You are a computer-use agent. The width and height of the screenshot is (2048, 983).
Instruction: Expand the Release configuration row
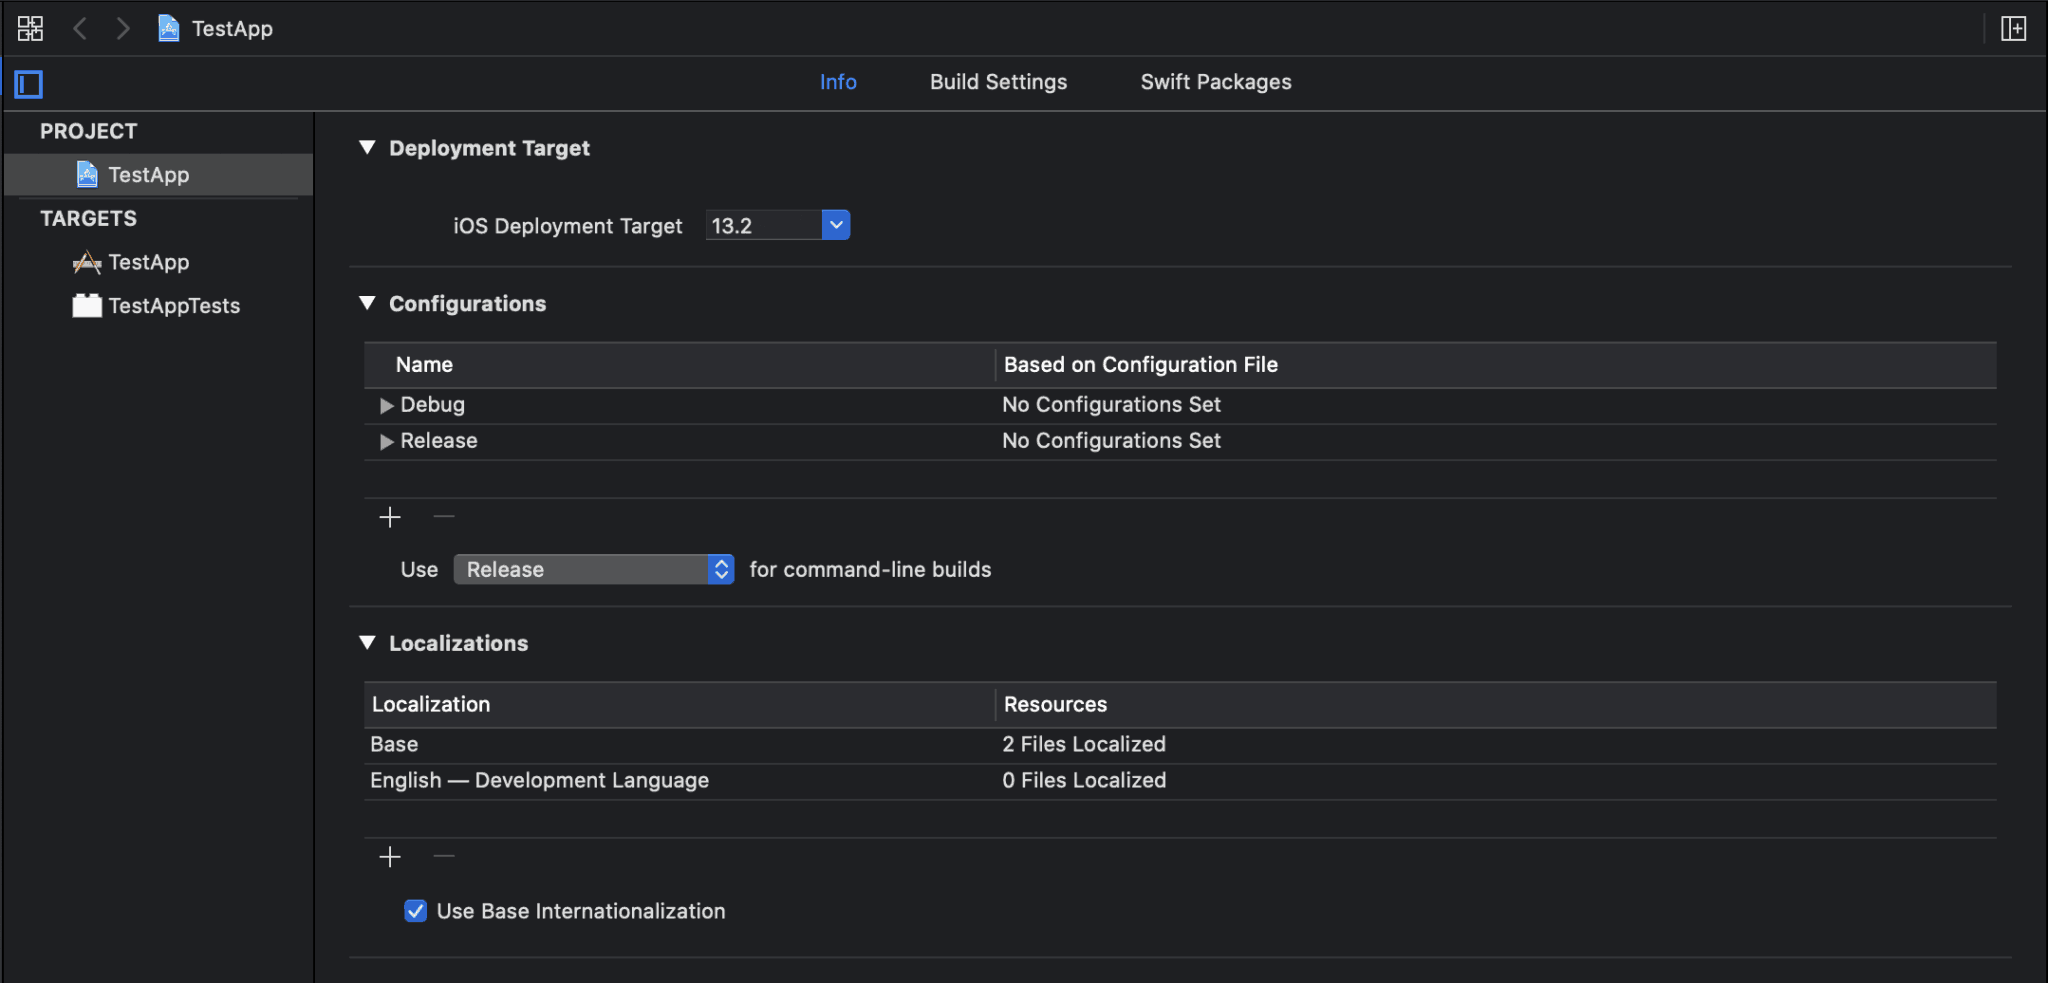(x=386, y=441)
